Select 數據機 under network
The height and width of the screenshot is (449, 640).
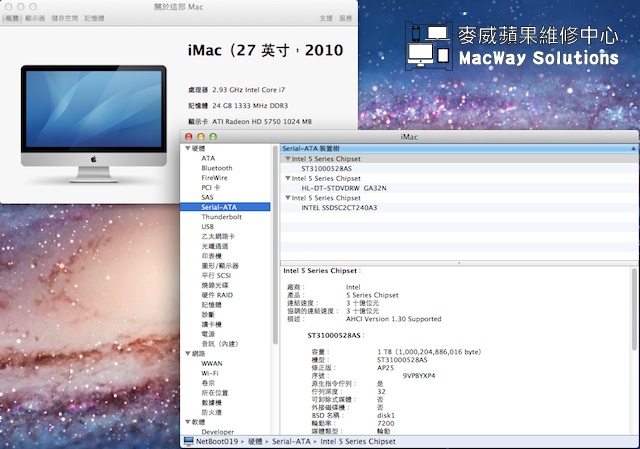[211, 402]
